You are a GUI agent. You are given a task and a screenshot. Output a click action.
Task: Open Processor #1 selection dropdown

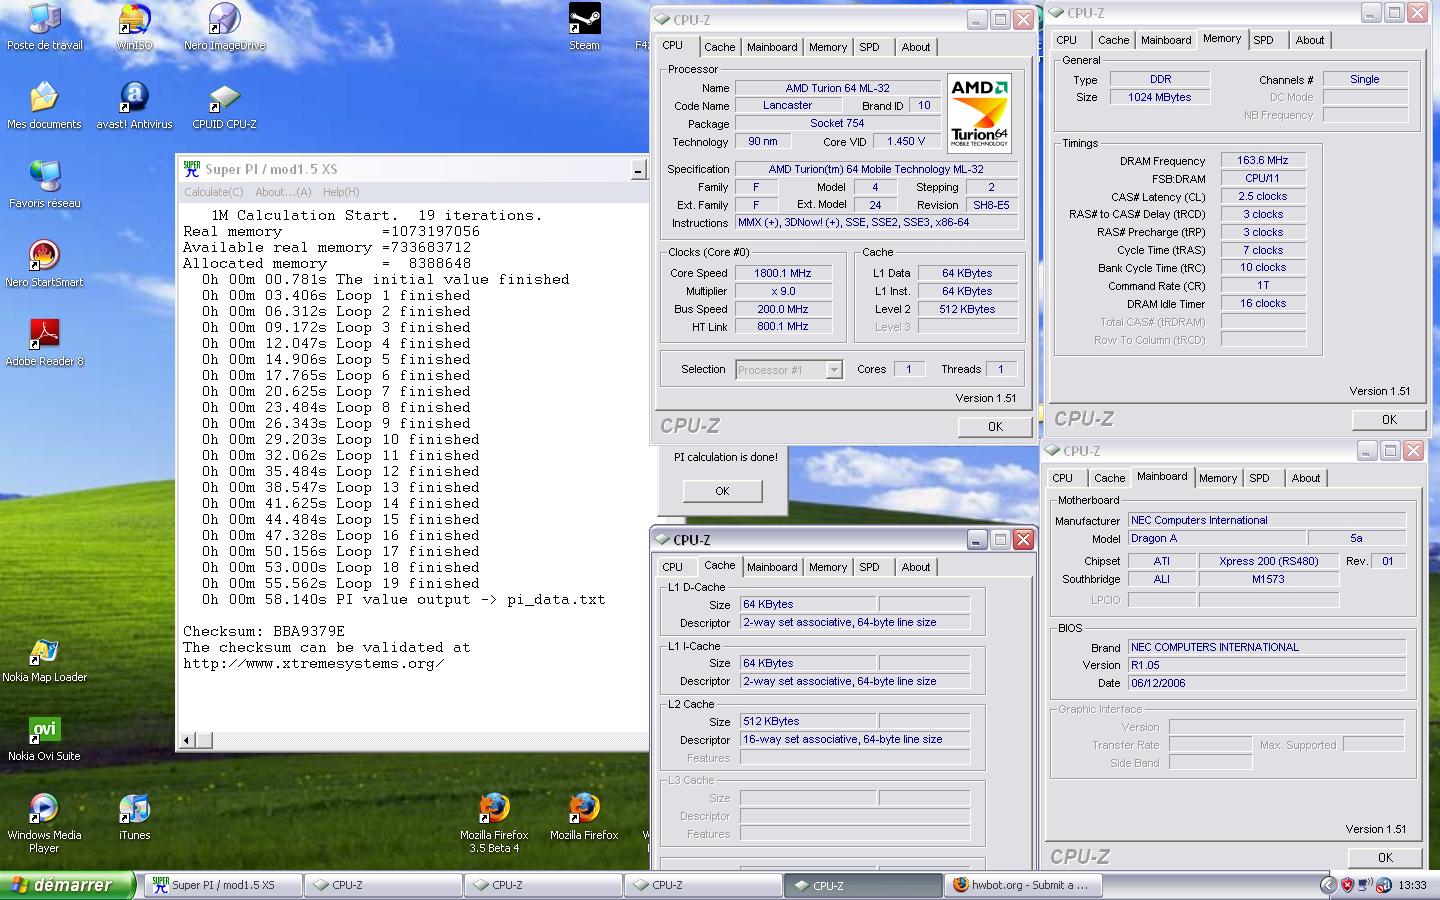789,370
